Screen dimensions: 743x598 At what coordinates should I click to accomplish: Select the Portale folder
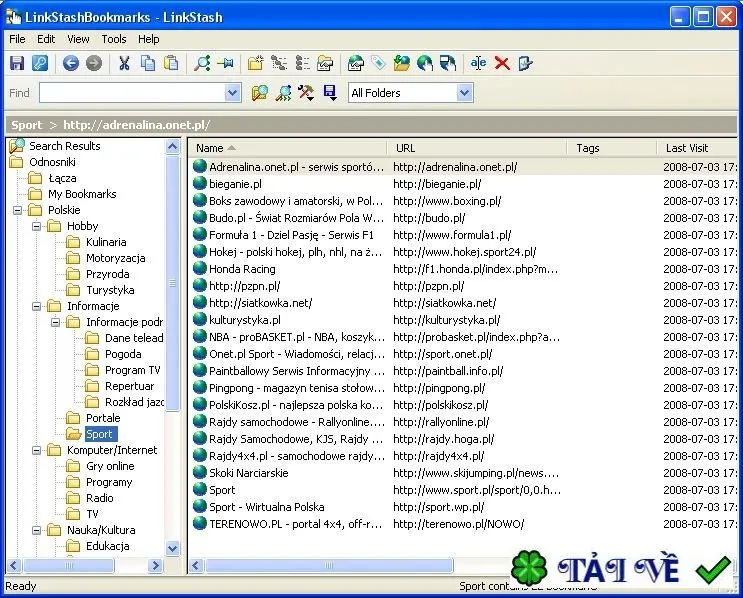point(103,418)
